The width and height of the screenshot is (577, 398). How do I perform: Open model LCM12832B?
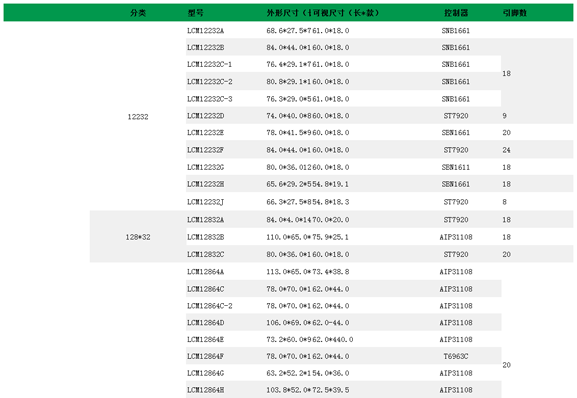(x=205, y=237)
